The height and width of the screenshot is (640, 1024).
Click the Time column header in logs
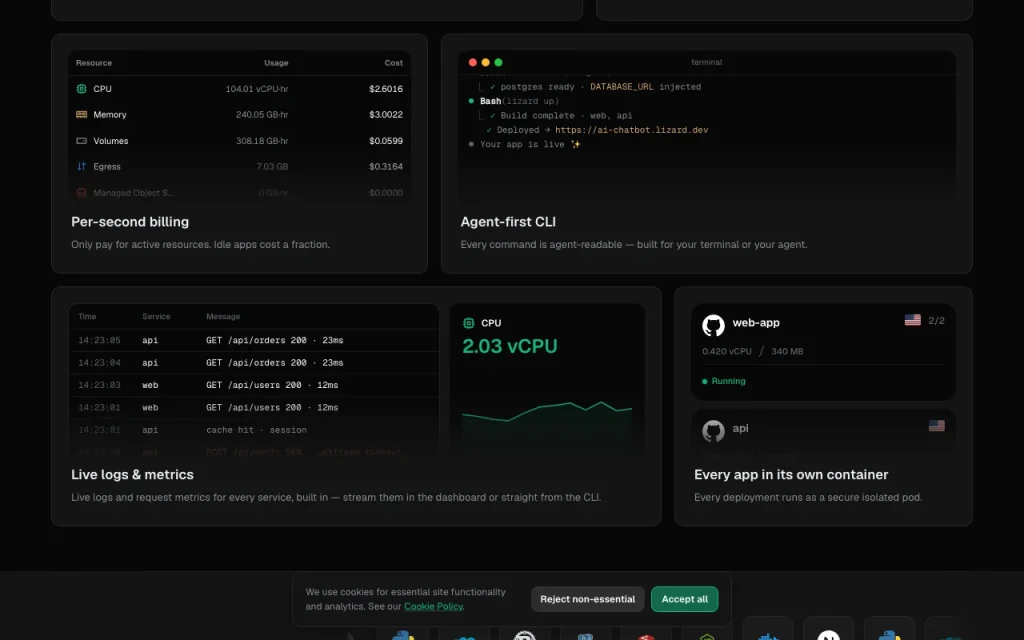[88, 316]
